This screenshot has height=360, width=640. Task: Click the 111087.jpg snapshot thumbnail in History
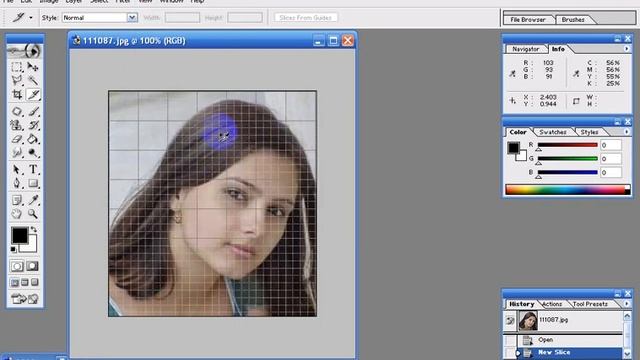click(528, 321)
